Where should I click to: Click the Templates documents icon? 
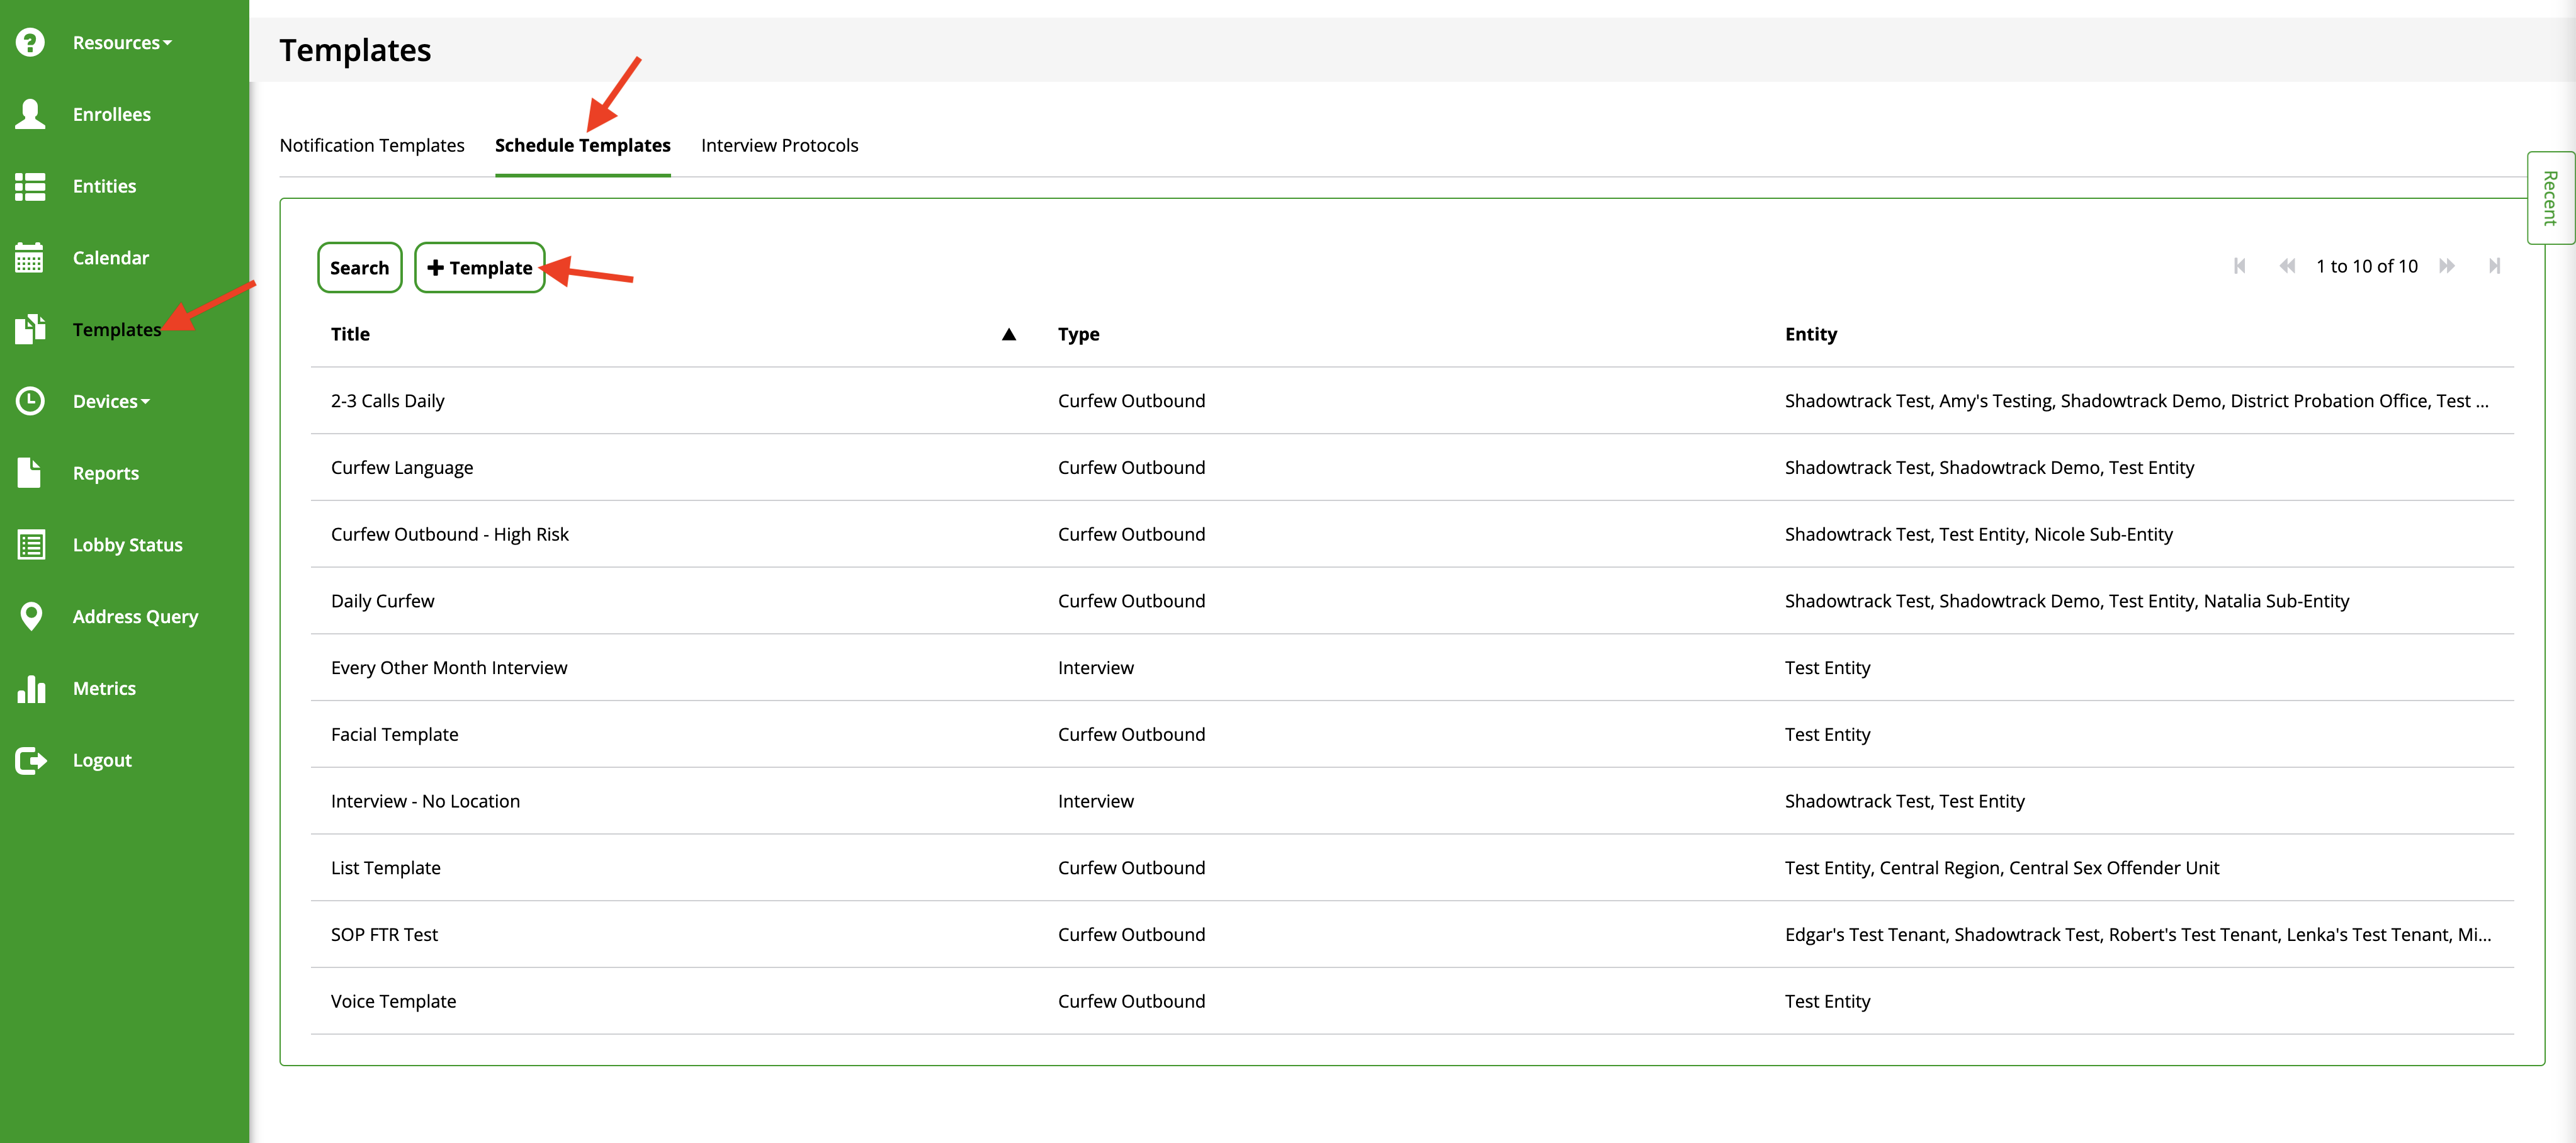[x=30, y=329]
